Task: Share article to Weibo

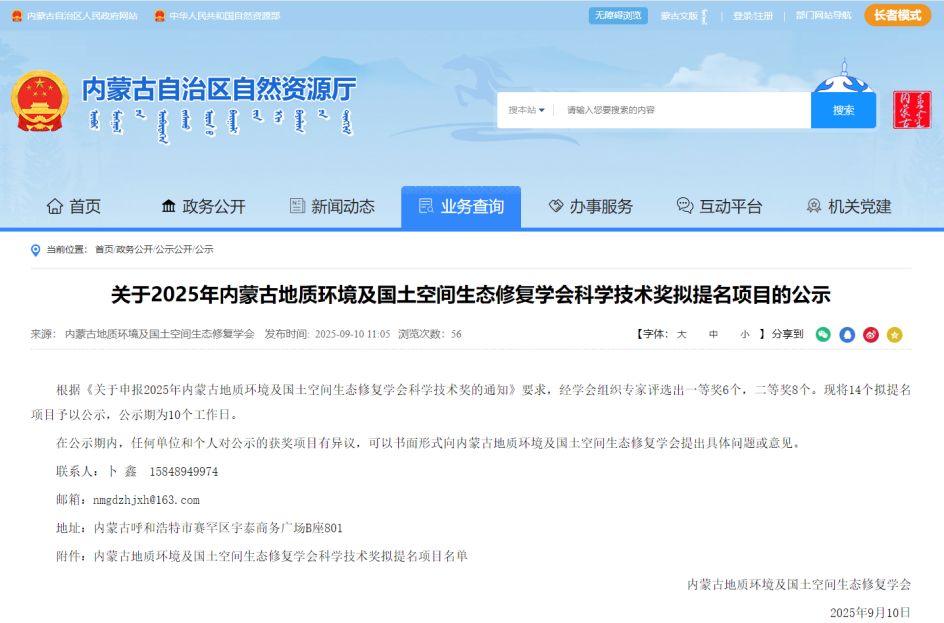Action: tap(871, 334)
